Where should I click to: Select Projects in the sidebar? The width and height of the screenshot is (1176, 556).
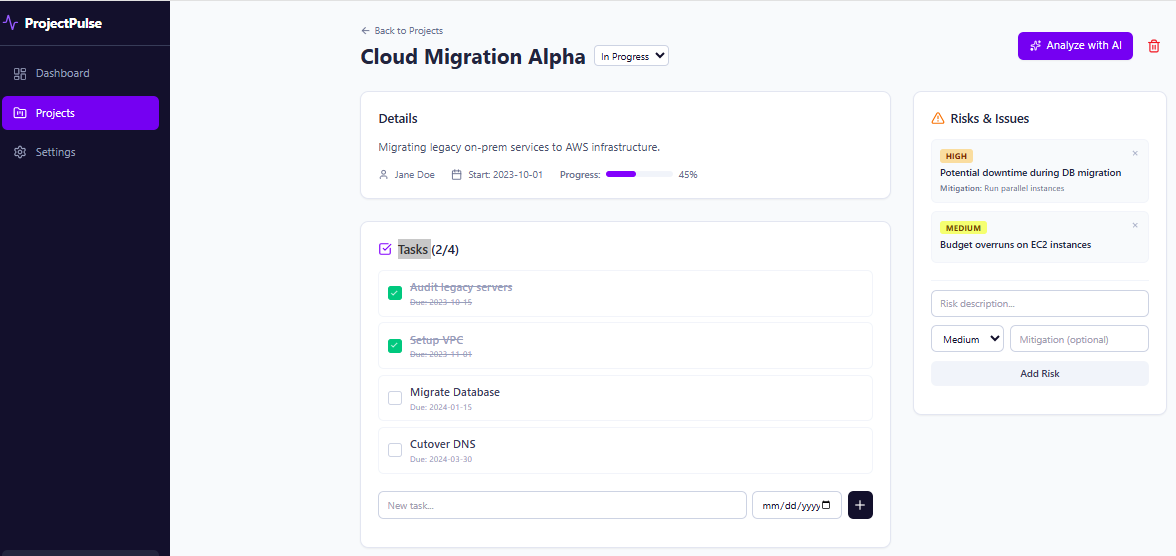[x=80, y=113]
